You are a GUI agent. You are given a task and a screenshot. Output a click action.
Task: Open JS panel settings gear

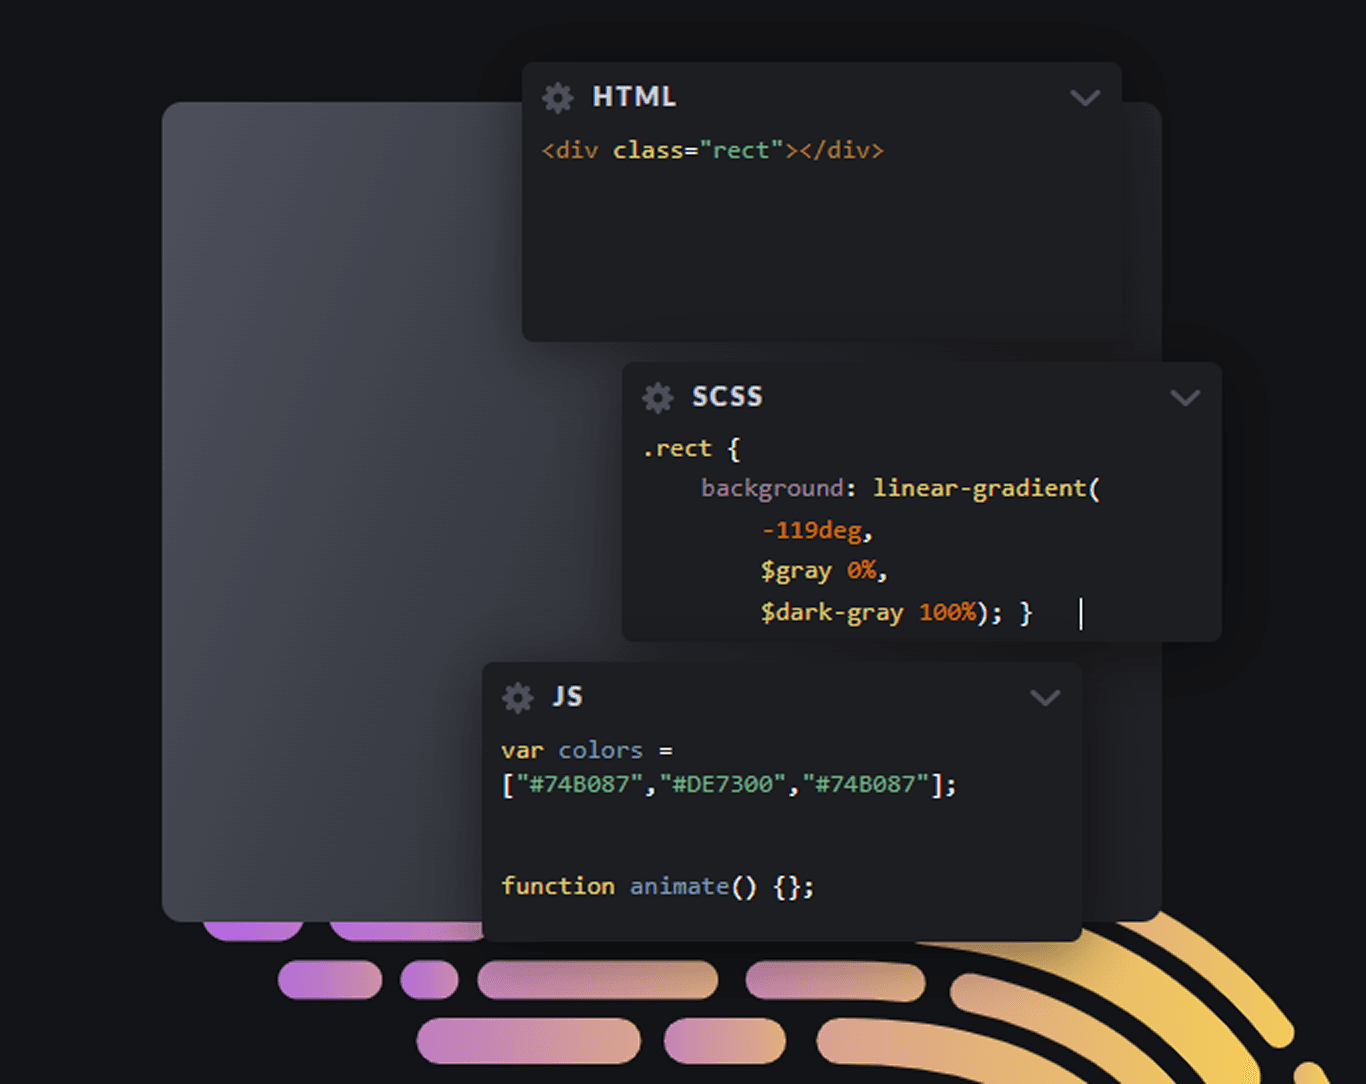[x=517, y=697]
